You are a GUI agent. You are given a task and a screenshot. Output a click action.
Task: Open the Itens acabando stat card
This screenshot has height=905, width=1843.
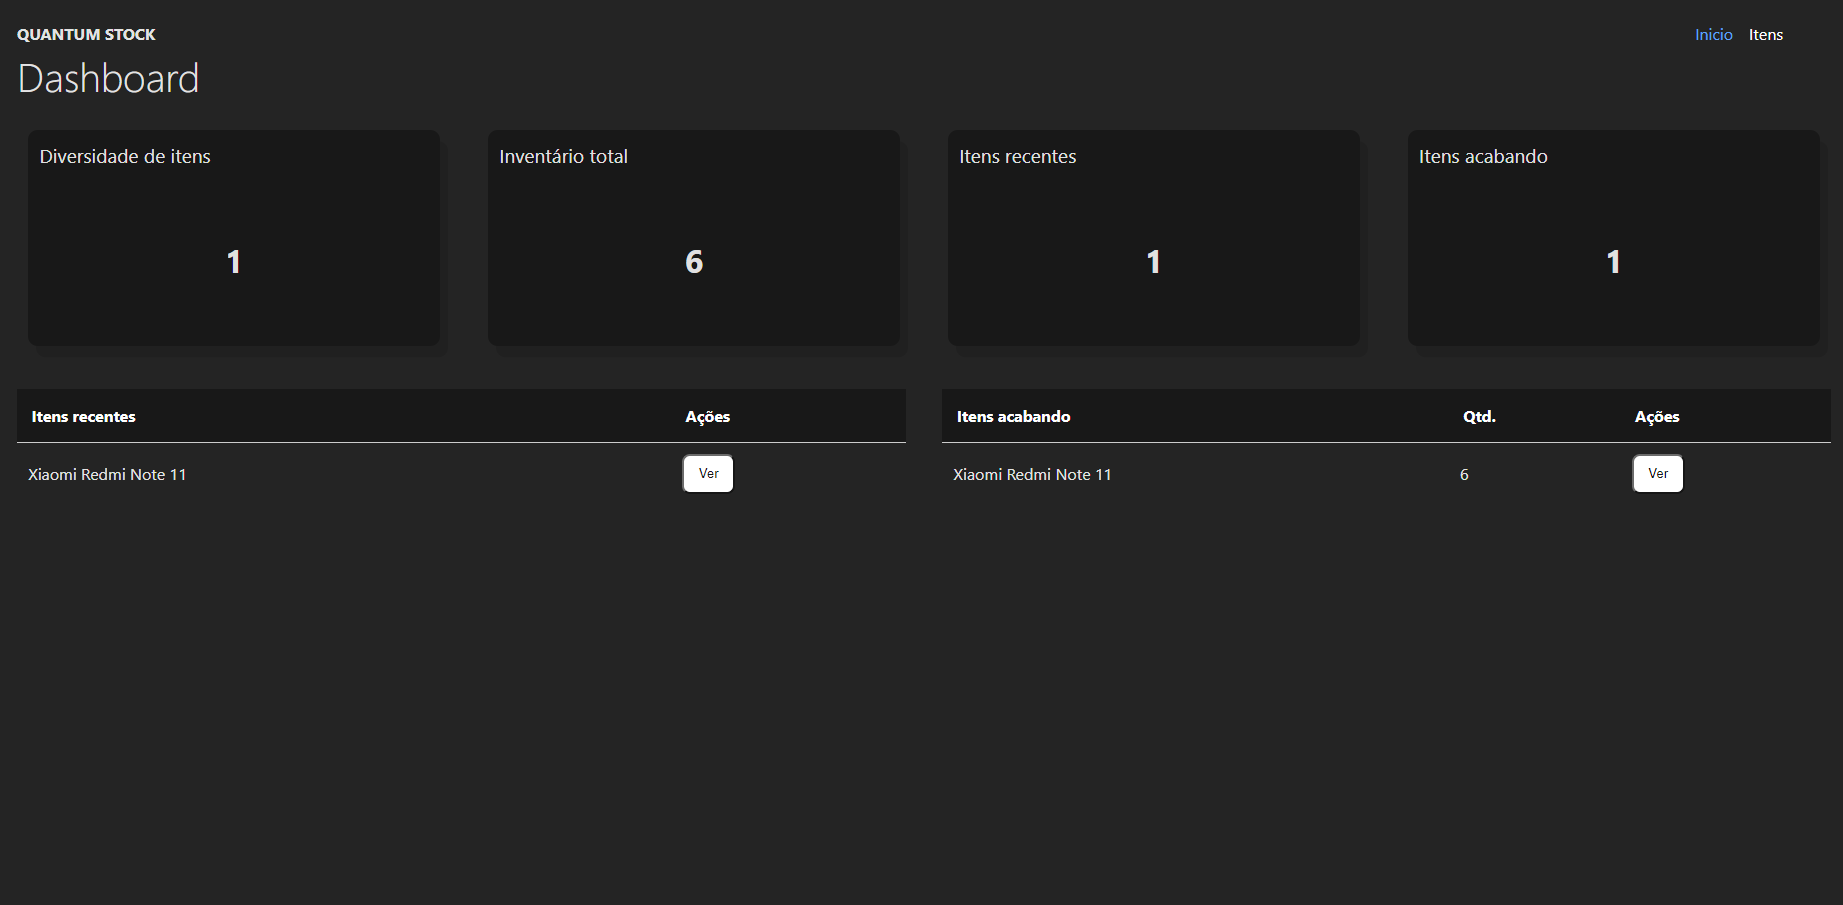(x=1613, y=240)
